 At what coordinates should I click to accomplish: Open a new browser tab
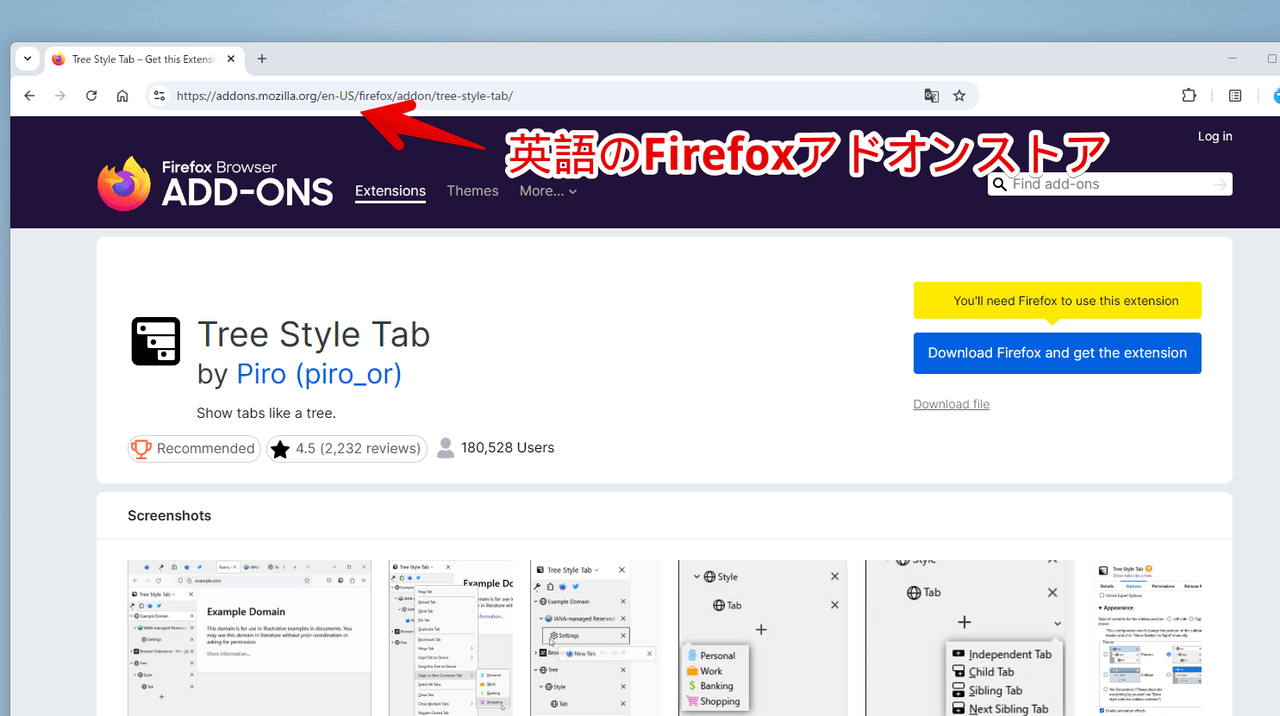[x=262, y=59]
